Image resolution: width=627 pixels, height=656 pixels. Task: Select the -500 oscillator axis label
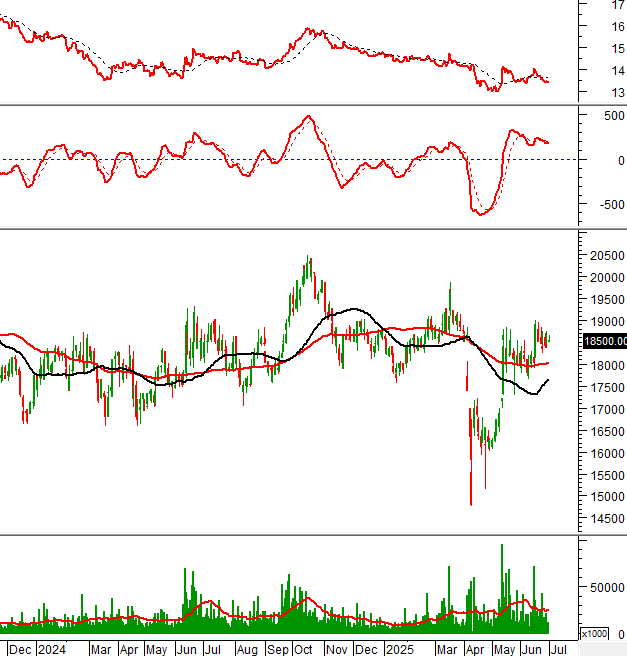[x=612, y=205]
